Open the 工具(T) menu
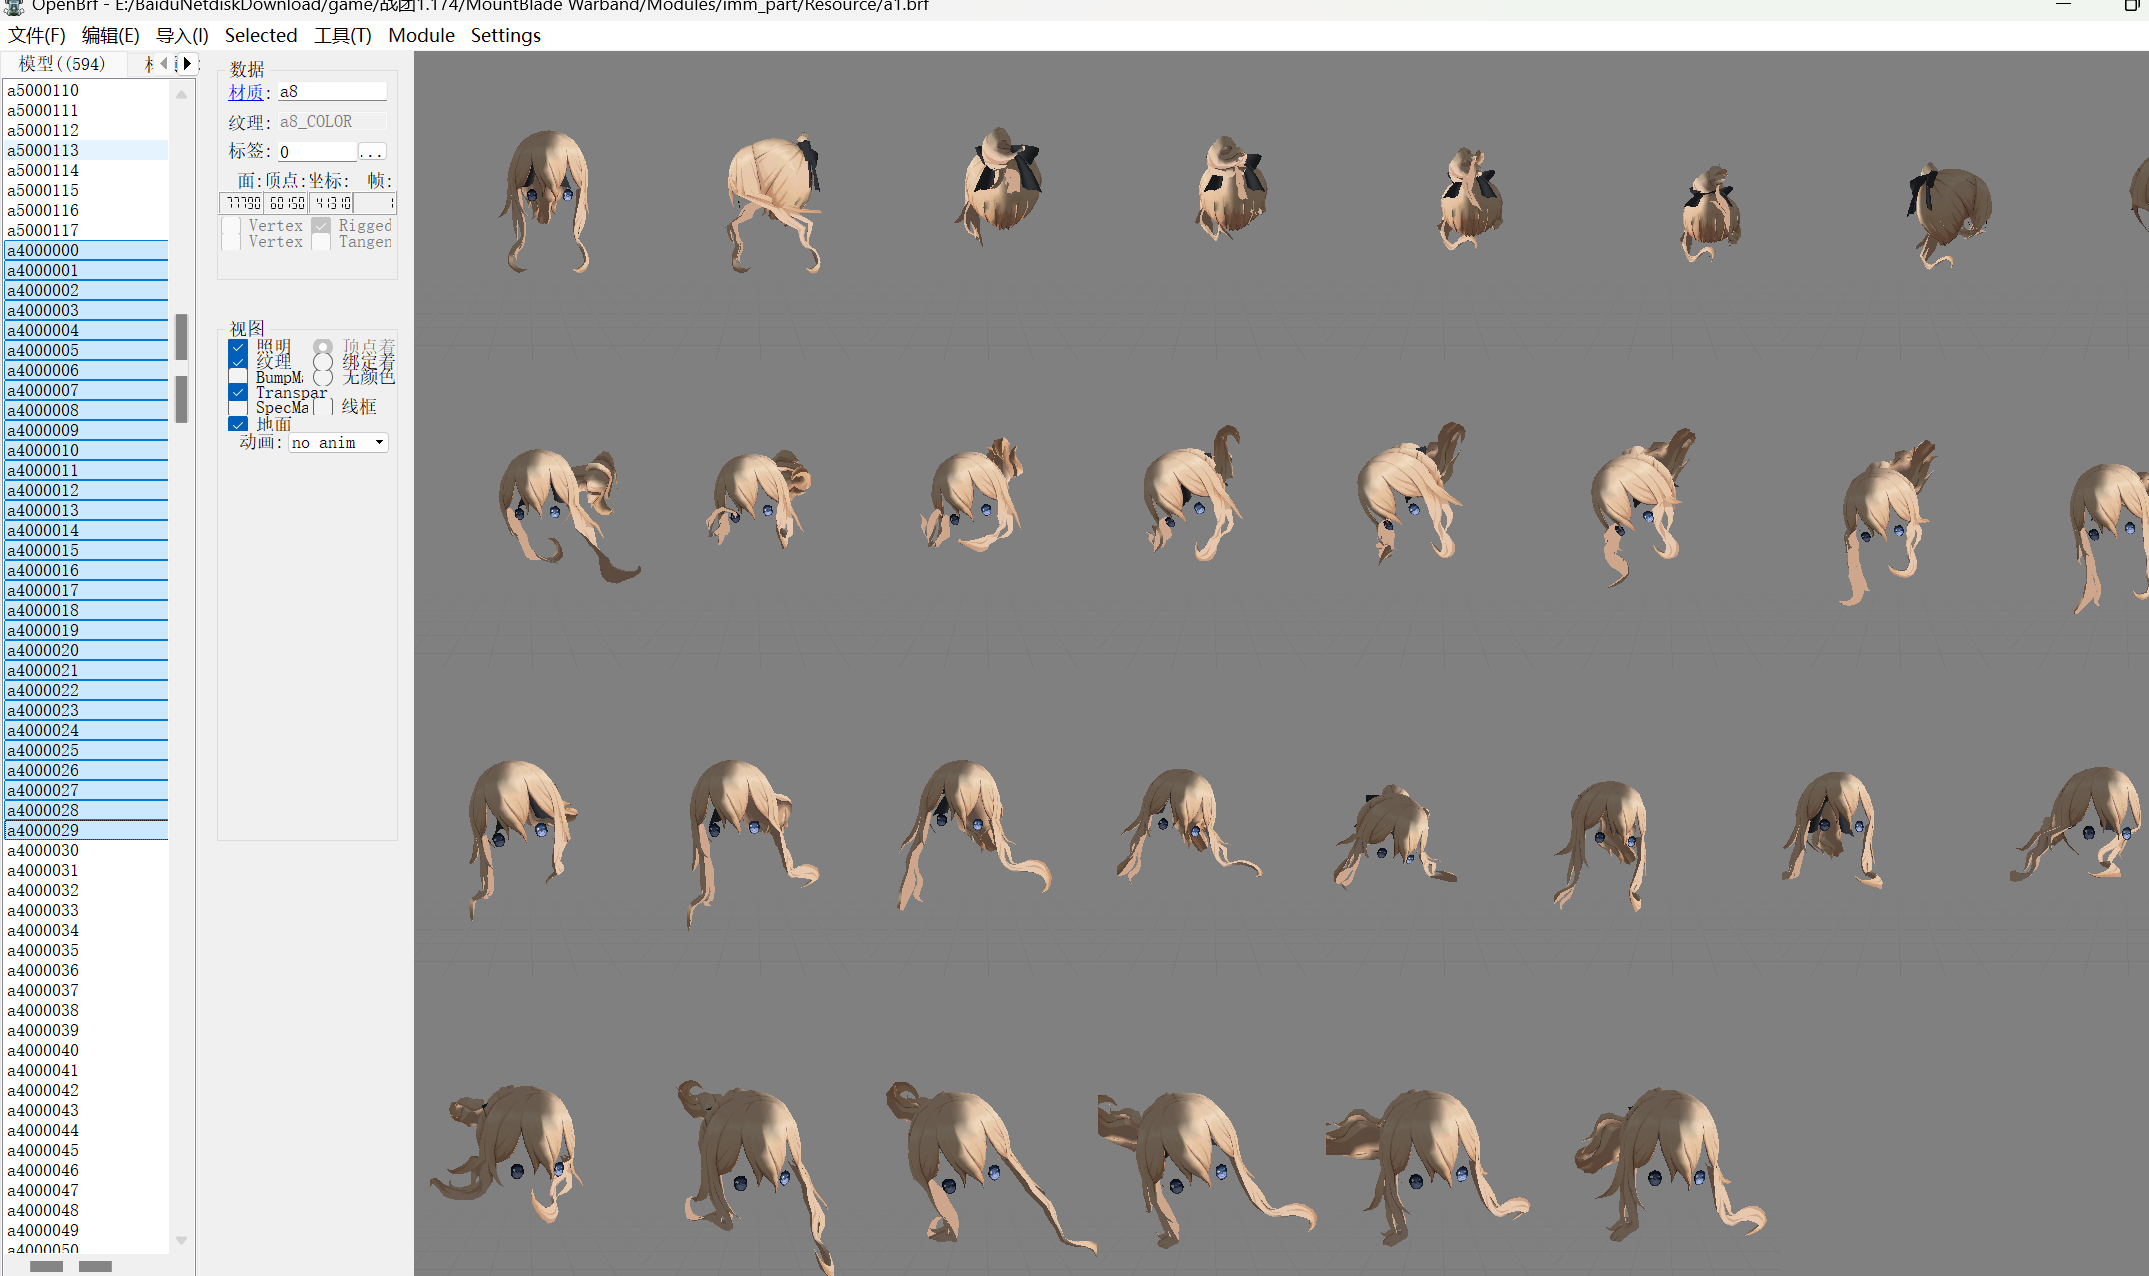 pyautogui.click(x=343, y=35)
